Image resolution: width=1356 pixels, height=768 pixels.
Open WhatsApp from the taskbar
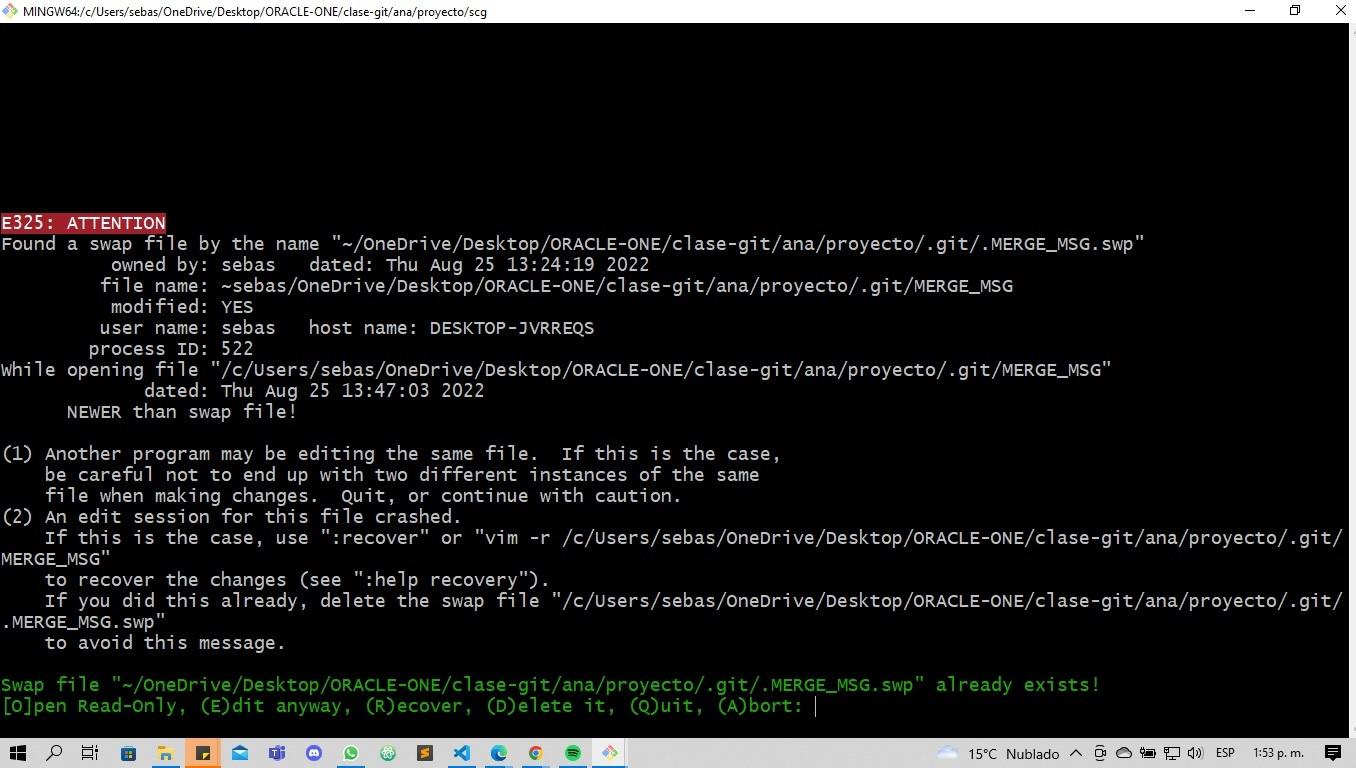351,753
